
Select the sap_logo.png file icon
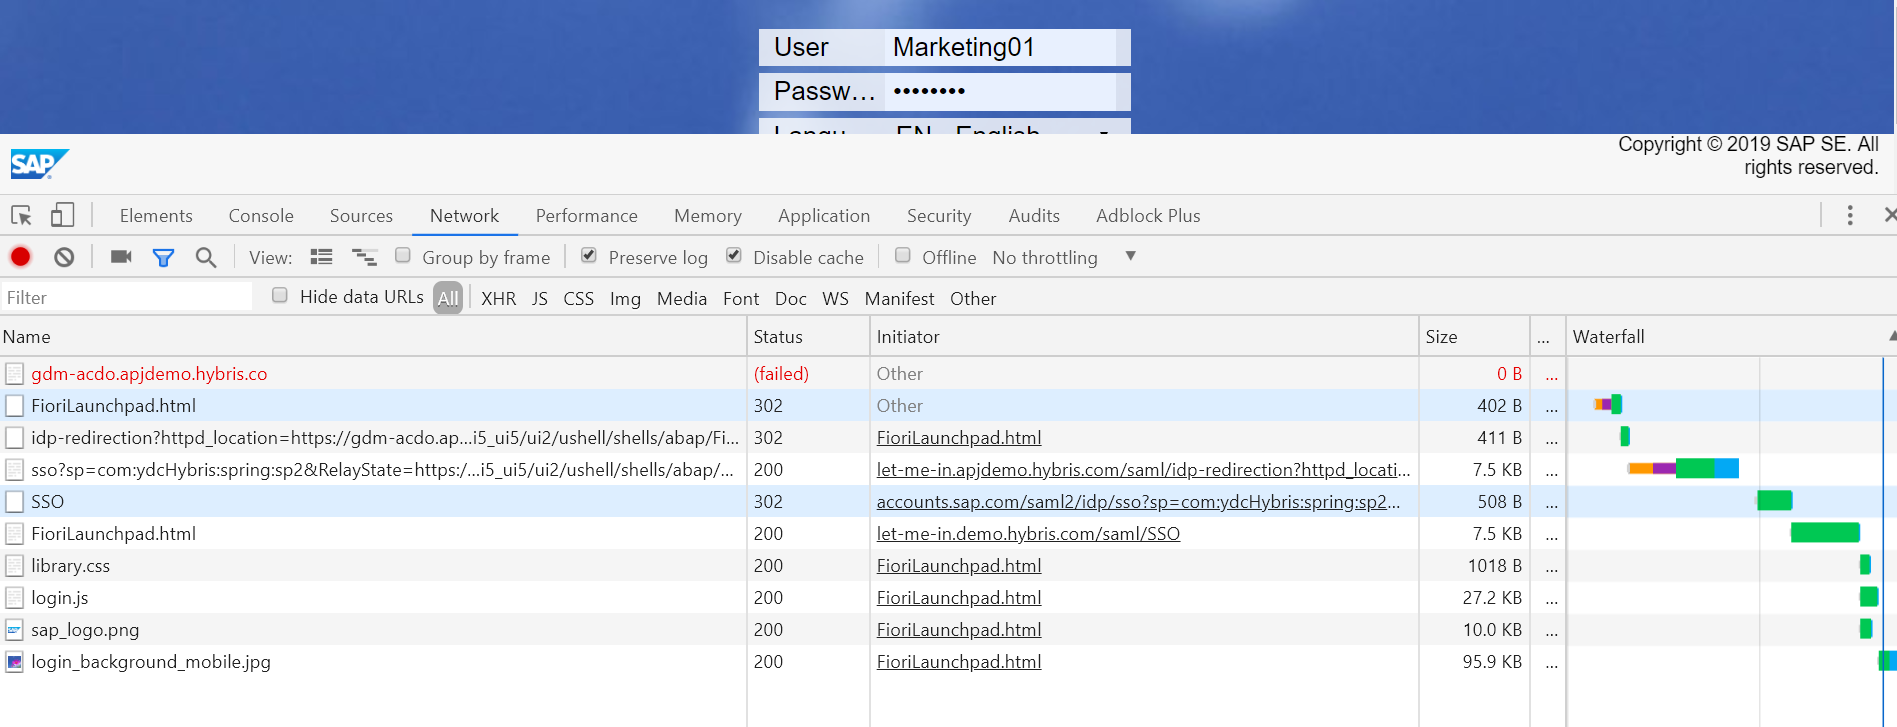[14, 630]
